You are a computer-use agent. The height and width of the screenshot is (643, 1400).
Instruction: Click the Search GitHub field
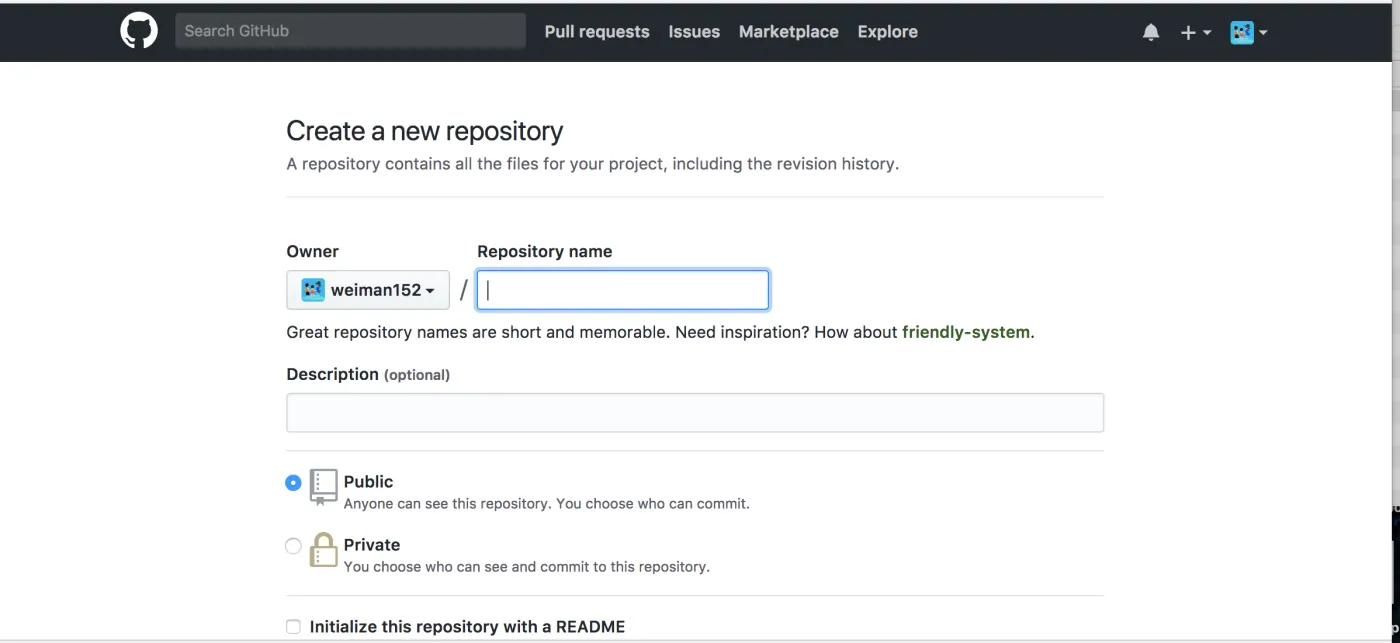(x=350, y=31)
